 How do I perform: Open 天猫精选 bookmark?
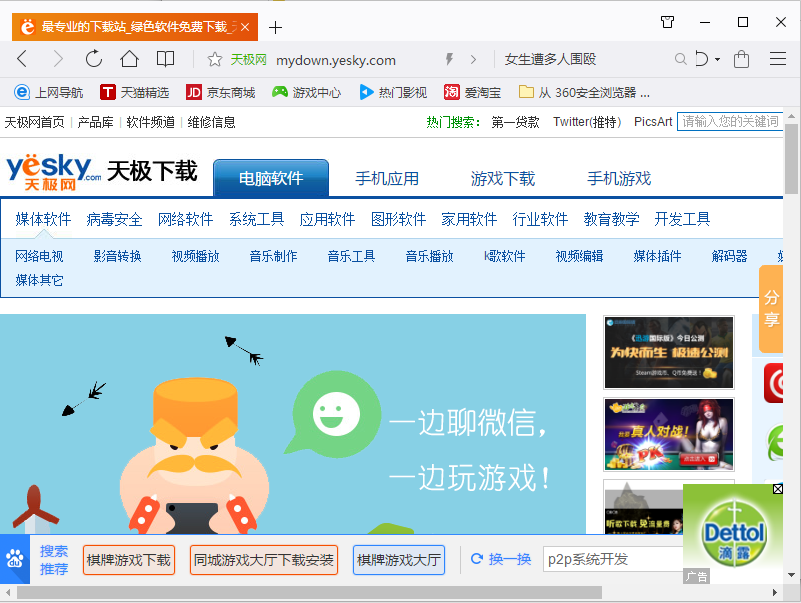(x=134, y=92)
